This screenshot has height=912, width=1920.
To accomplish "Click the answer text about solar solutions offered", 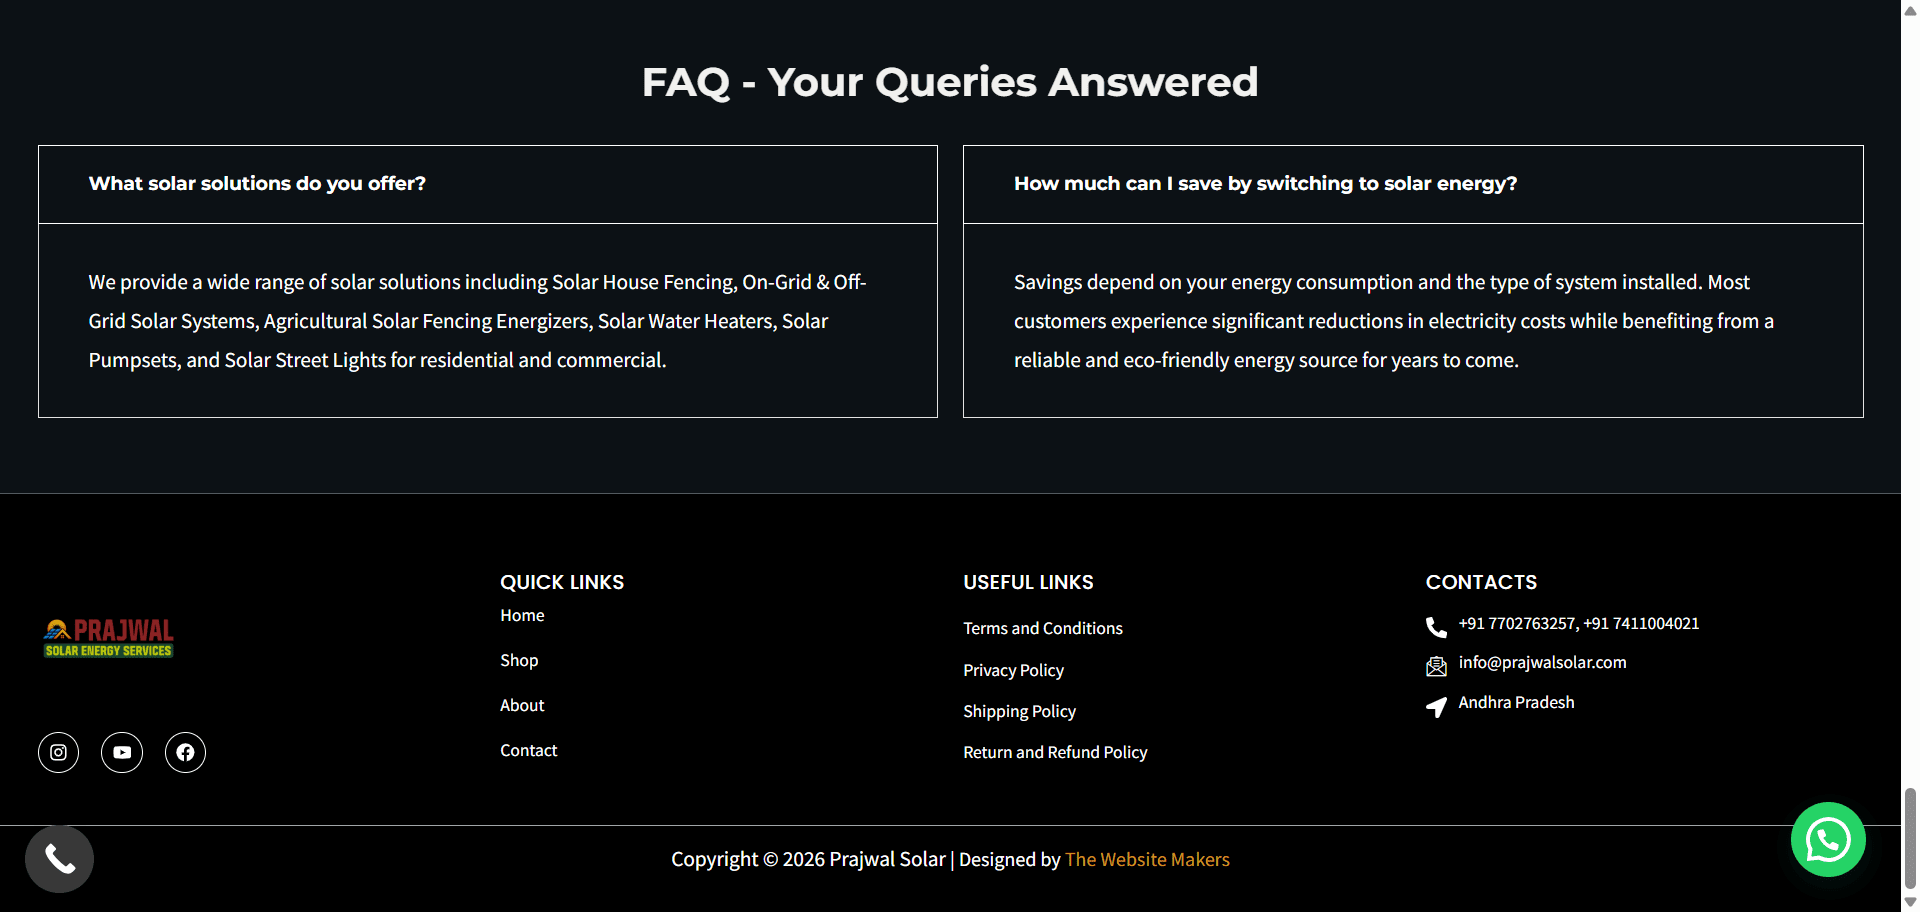I will coord(478,321).
